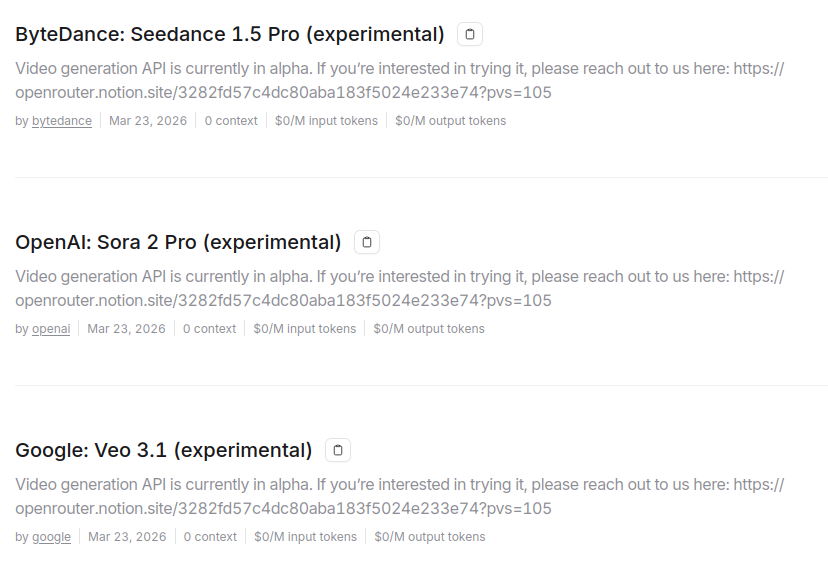Click "0 context" under Google Veo 3.1
Image resolution: width=828 pixels, height=573 pixels.
point(210,537)
